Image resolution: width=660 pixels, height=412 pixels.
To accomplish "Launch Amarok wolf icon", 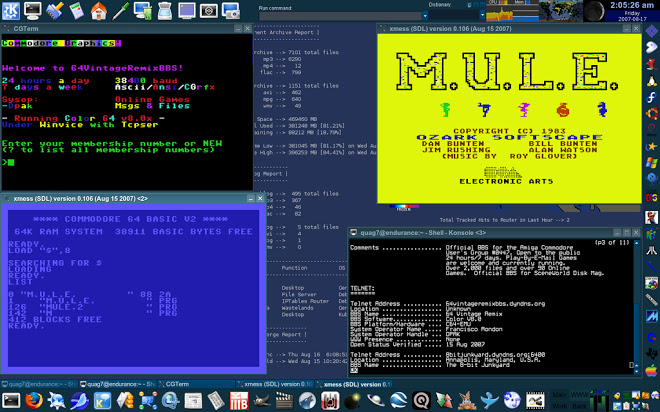I will tap(307, 400).
